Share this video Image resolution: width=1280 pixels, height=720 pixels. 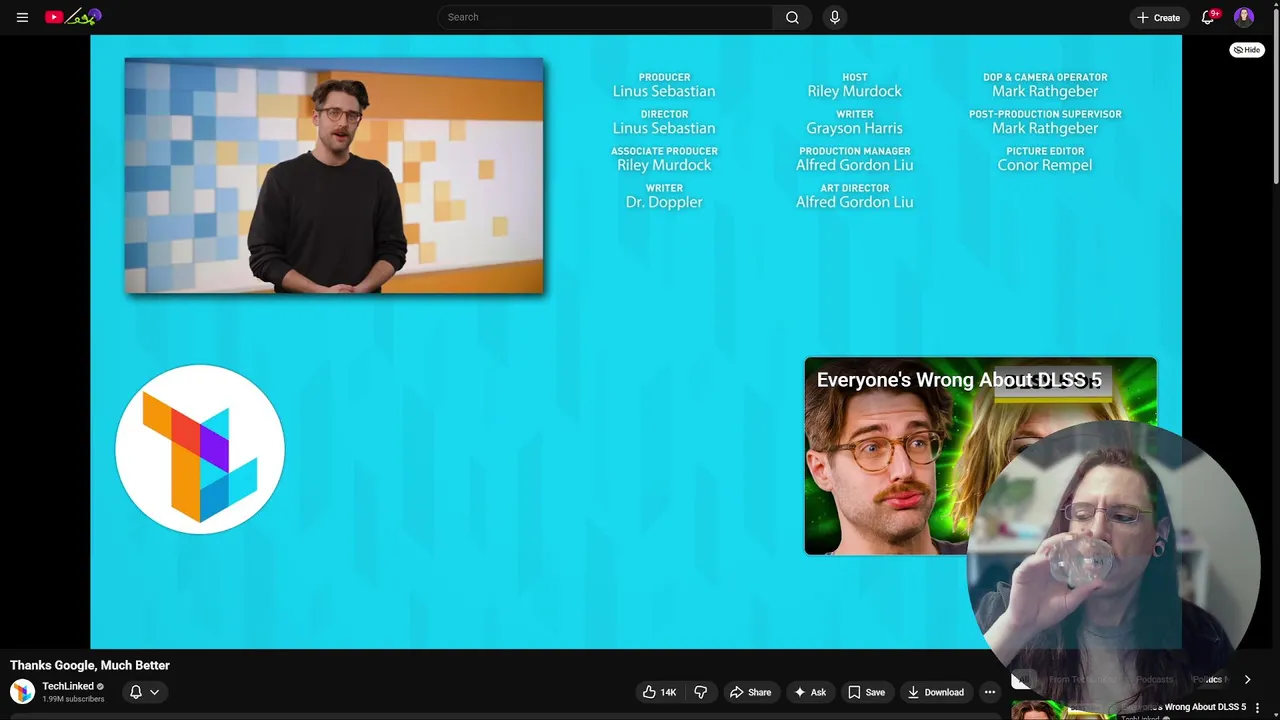(750, 692)
